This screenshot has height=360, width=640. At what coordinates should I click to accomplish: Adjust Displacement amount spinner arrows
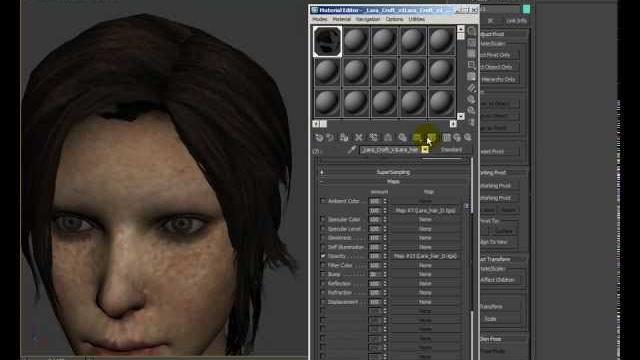[x=384, y=302]
